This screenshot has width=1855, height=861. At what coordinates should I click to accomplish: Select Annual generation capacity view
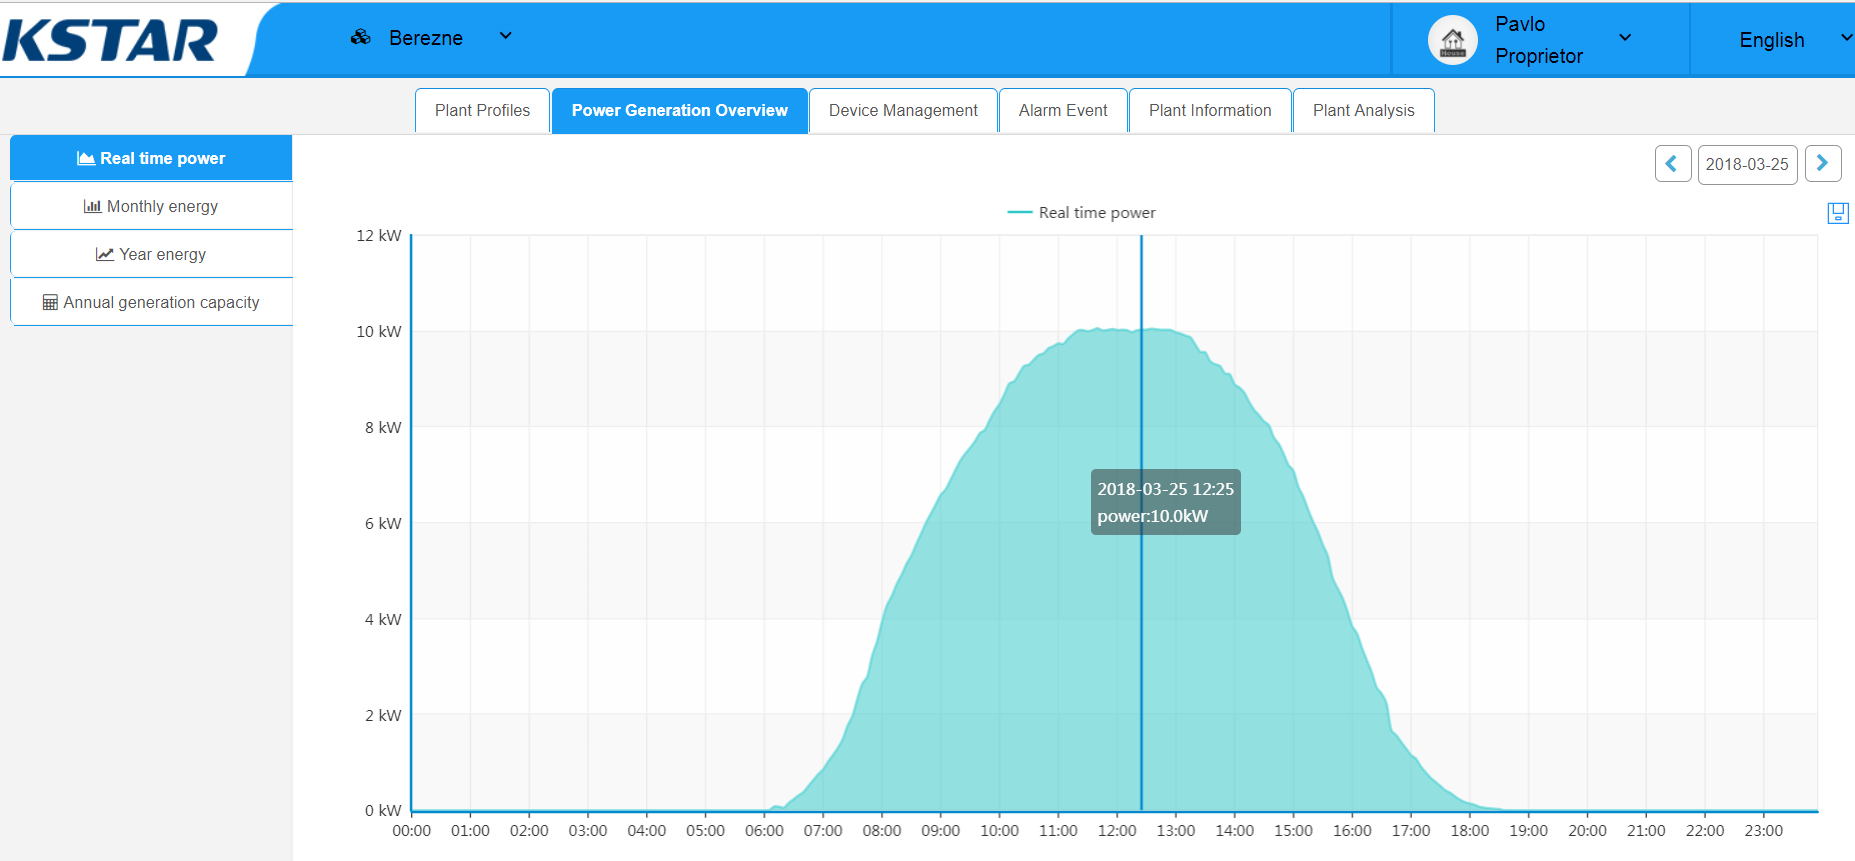coord(151,302)
